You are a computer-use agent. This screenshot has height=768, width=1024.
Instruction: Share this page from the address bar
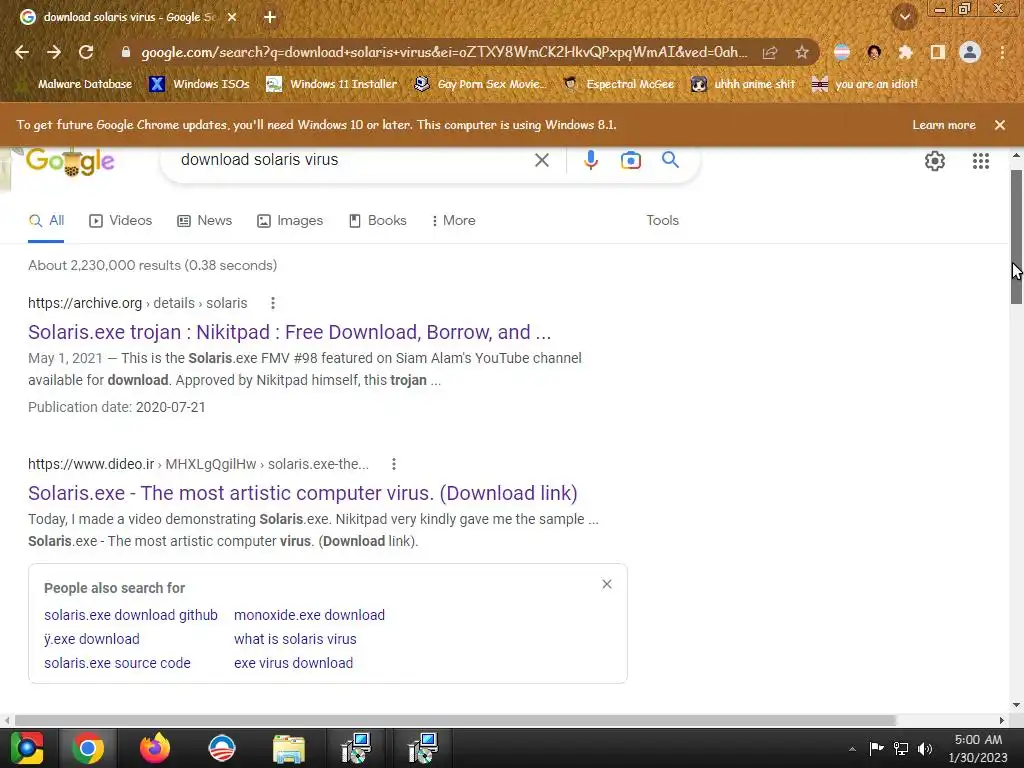(770, 52)
